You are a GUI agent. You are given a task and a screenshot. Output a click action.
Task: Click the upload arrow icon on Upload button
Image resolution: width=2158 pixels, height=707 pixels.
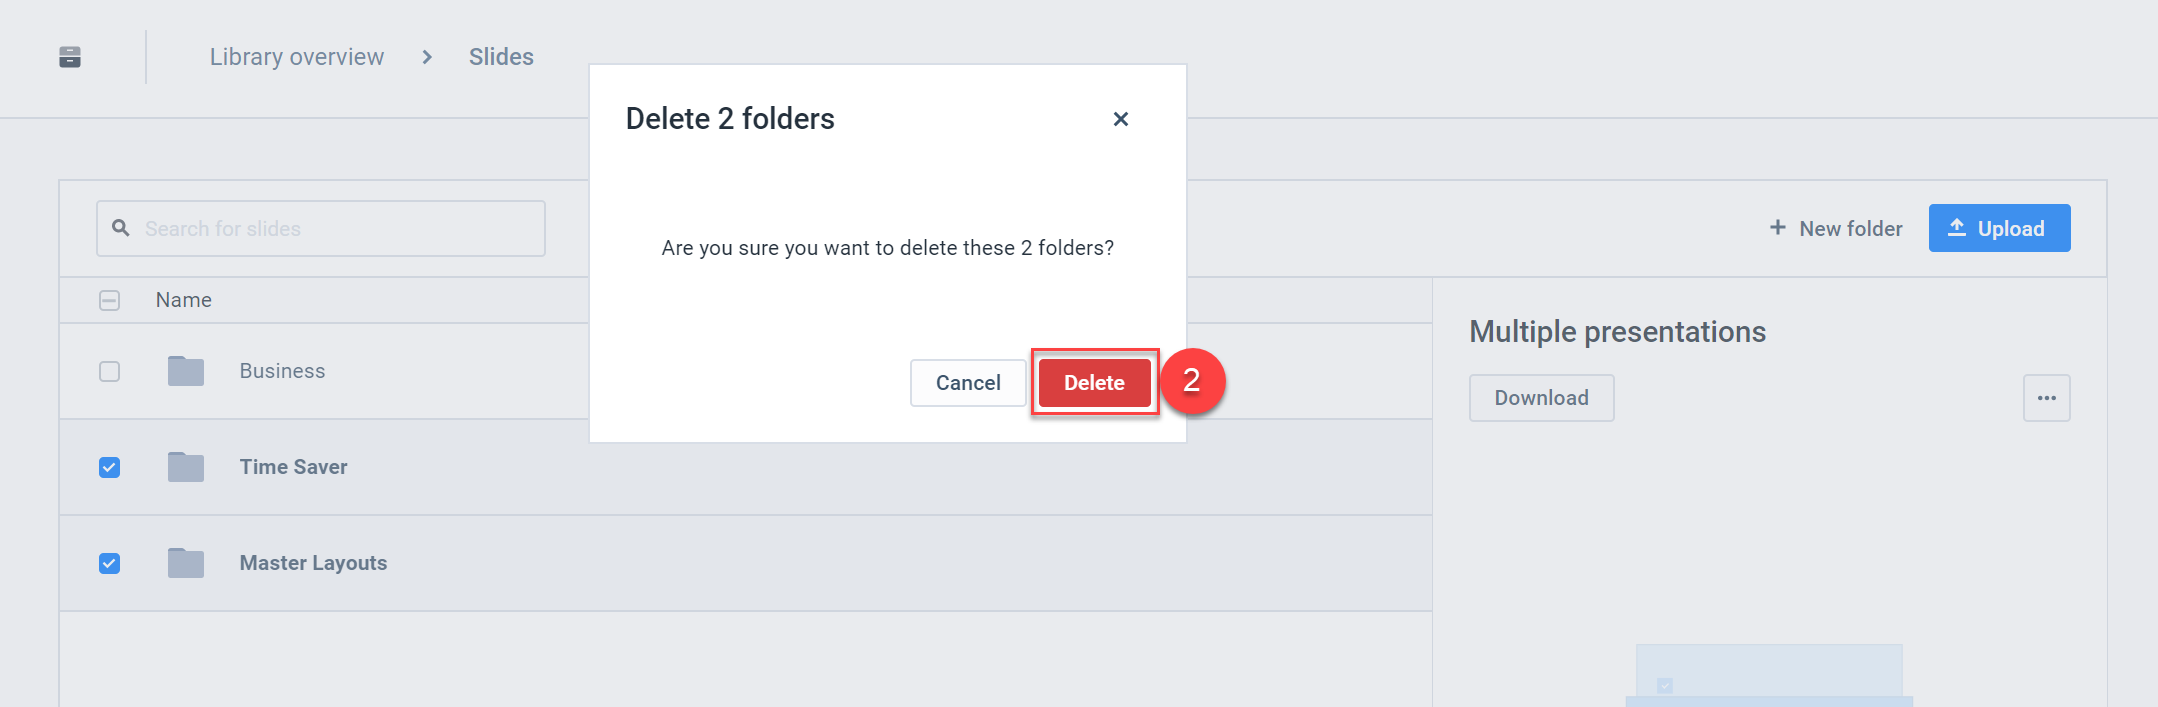tap(1959, 227)
